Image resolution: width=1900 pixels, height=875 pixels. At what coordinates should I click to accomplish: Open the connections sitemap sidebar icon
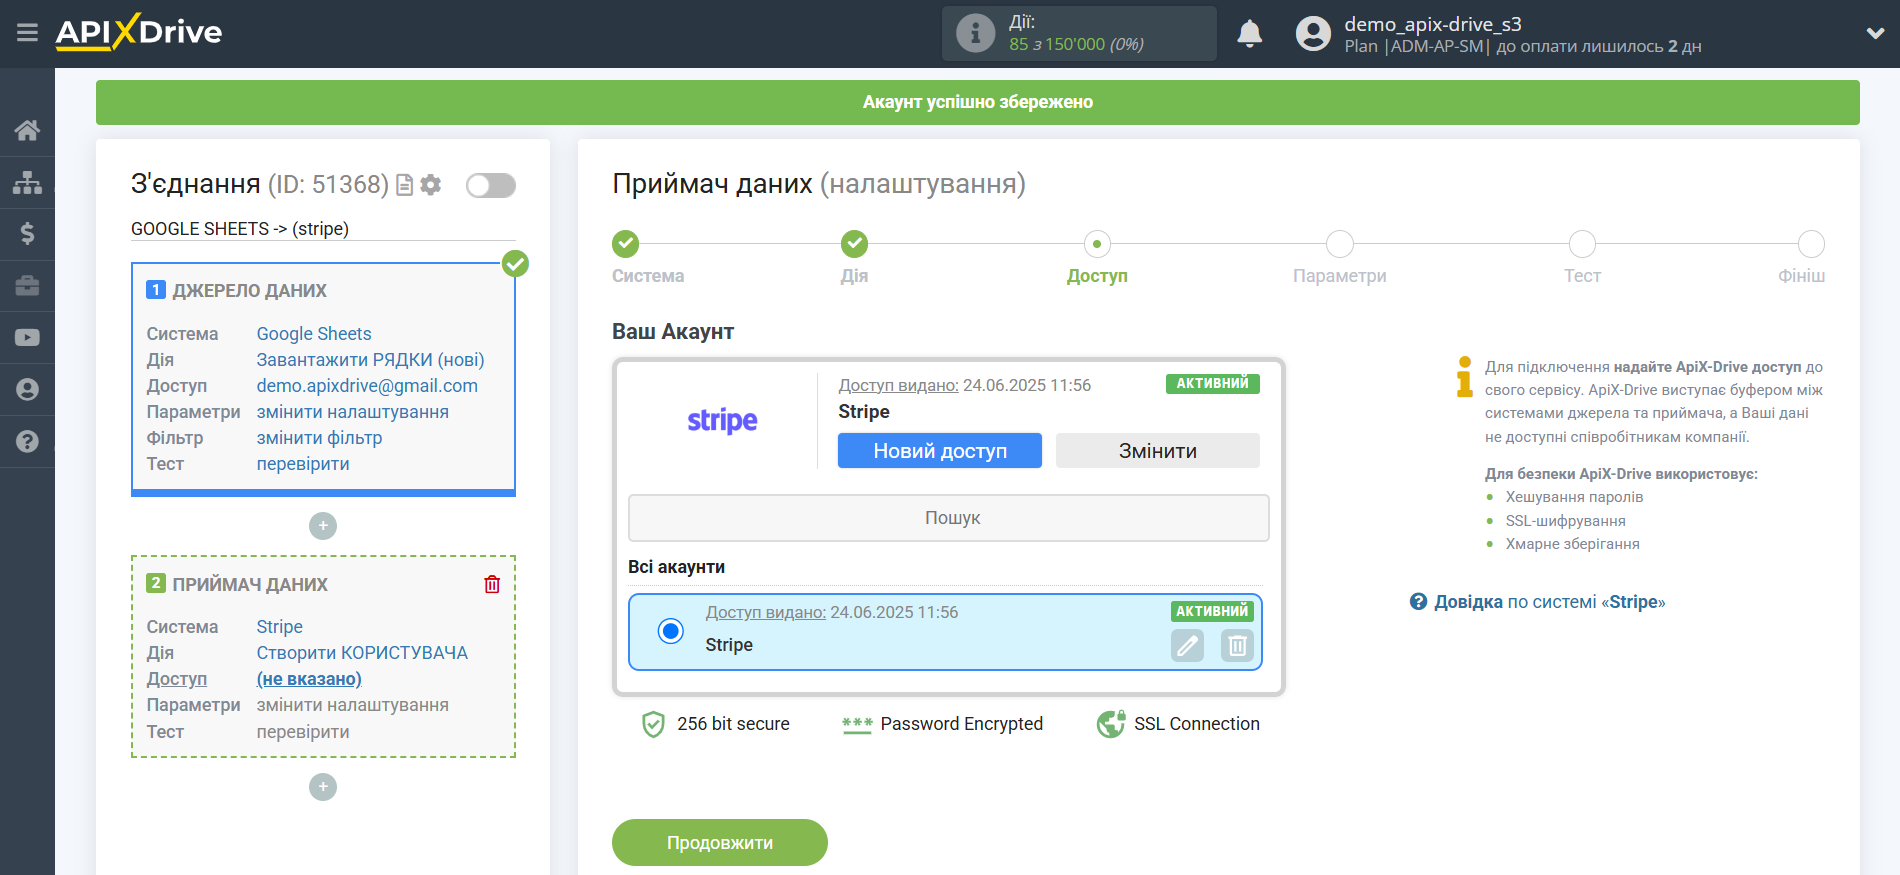pos(27,182)
